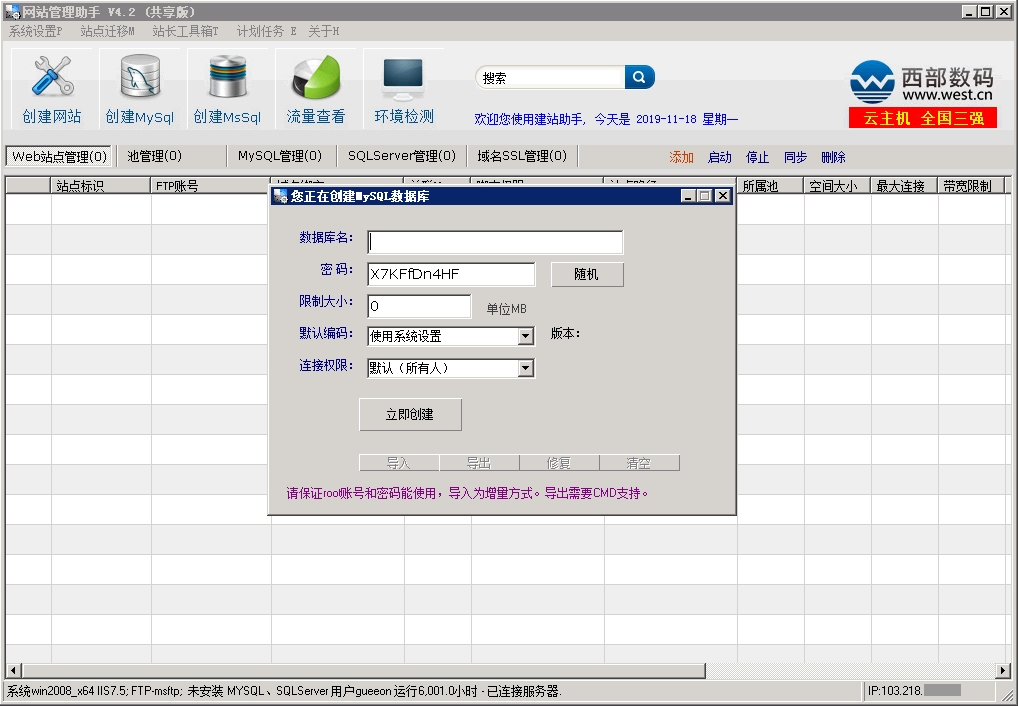Image resolution: width=1018 pixels, height=706 pixels.
Task: Click the 环境检测 monitor icon
Action: [x=404, y=78]
